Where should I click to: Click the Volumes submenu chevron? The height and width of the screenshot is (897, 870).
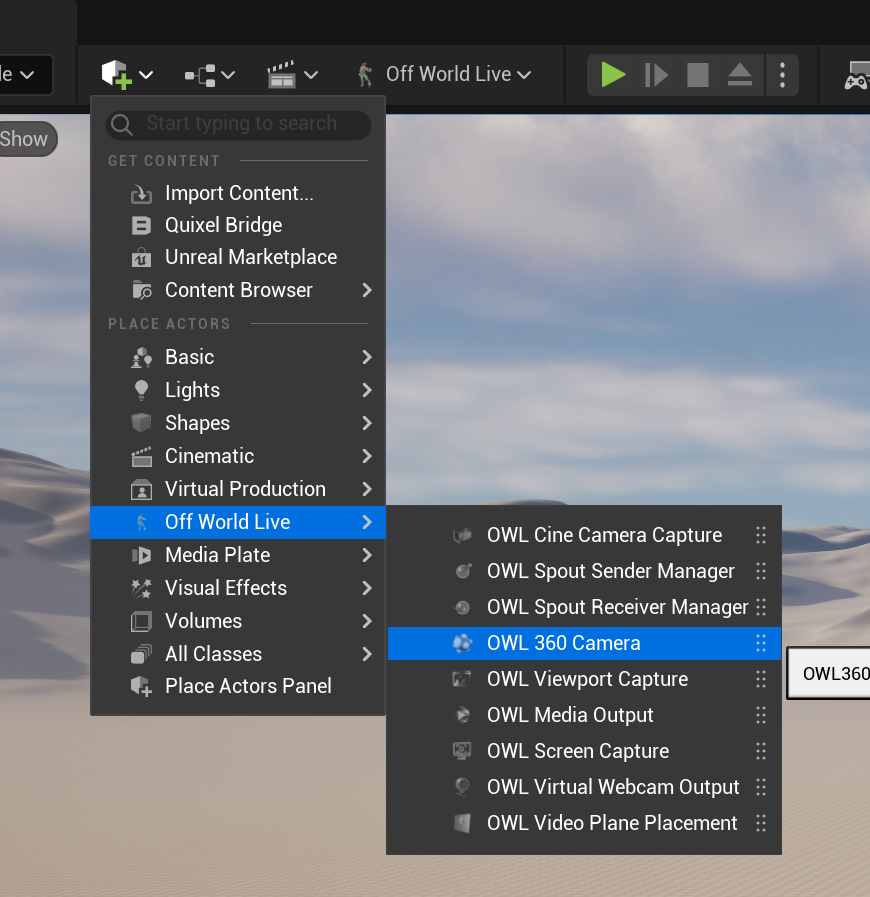[x=367, y=622]
